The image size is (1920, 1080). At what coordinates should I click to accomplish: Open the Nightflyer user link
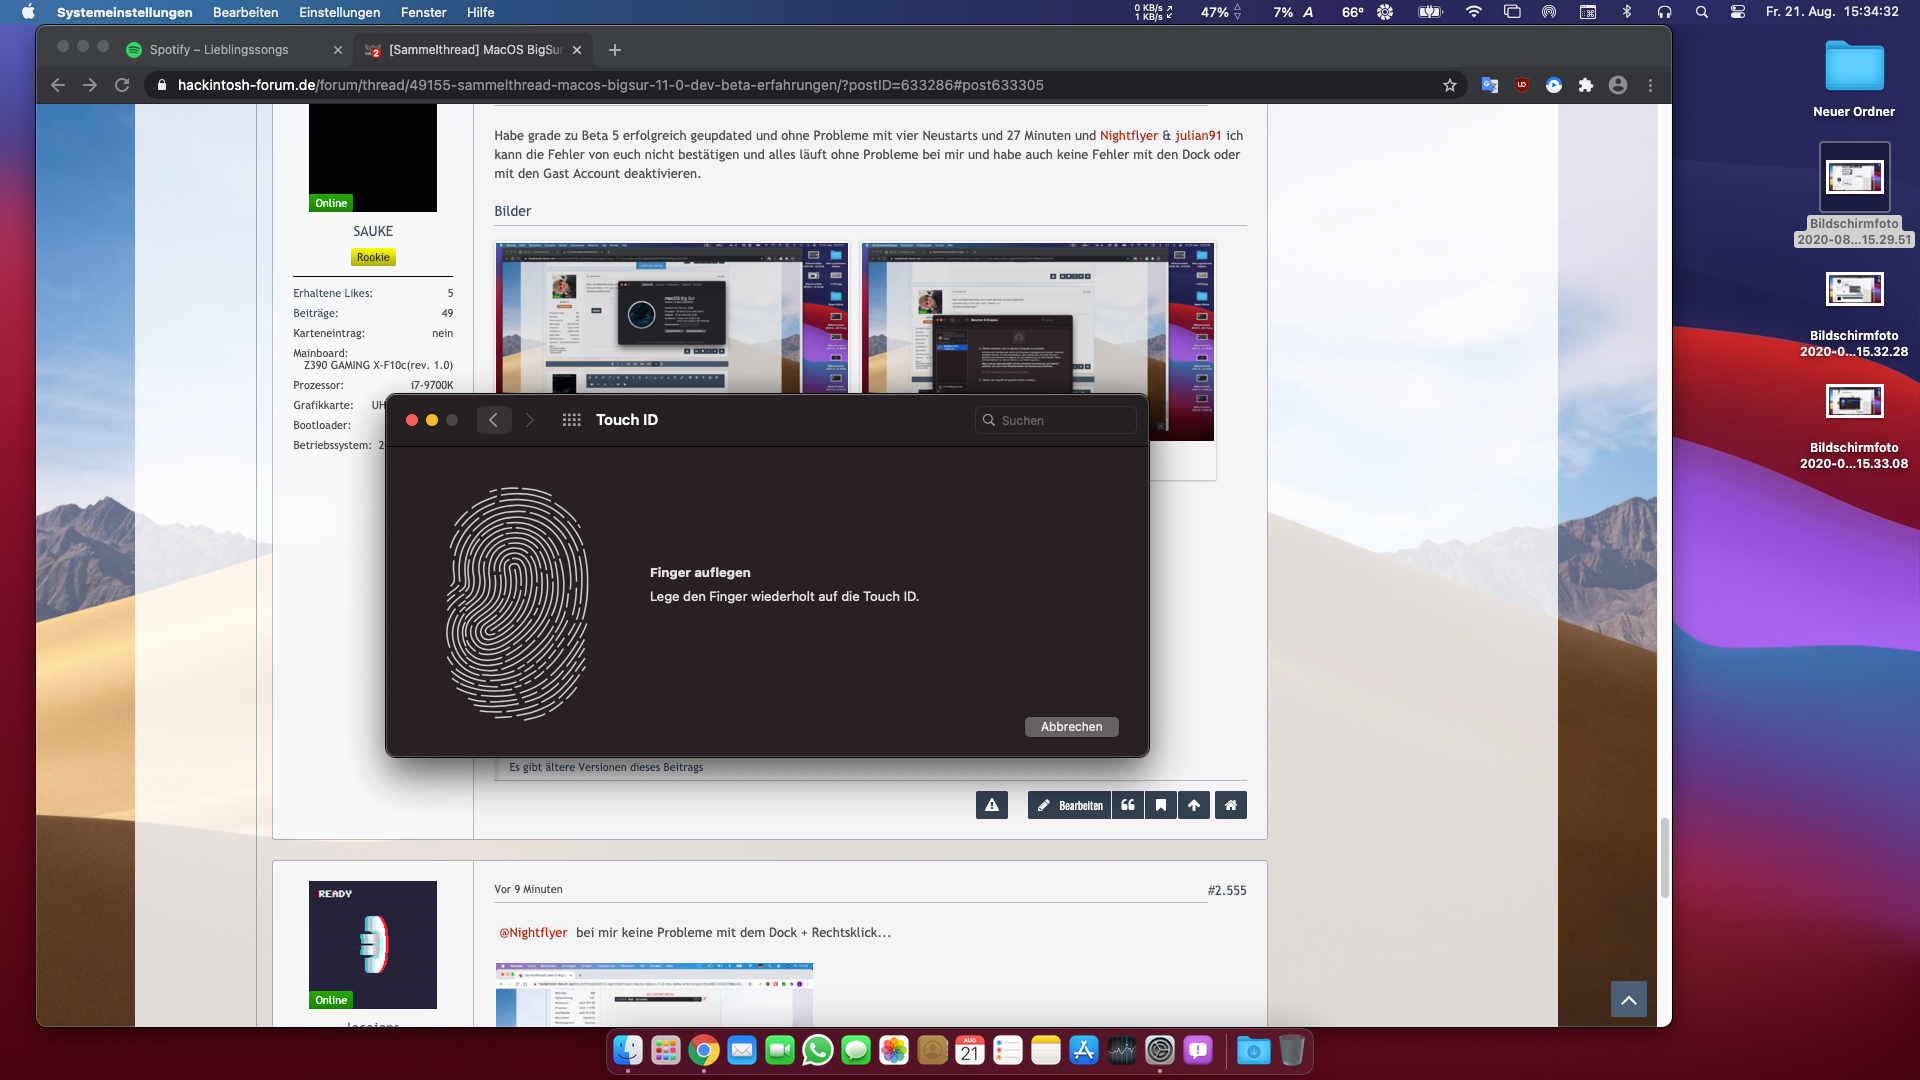click(1128, 135)
